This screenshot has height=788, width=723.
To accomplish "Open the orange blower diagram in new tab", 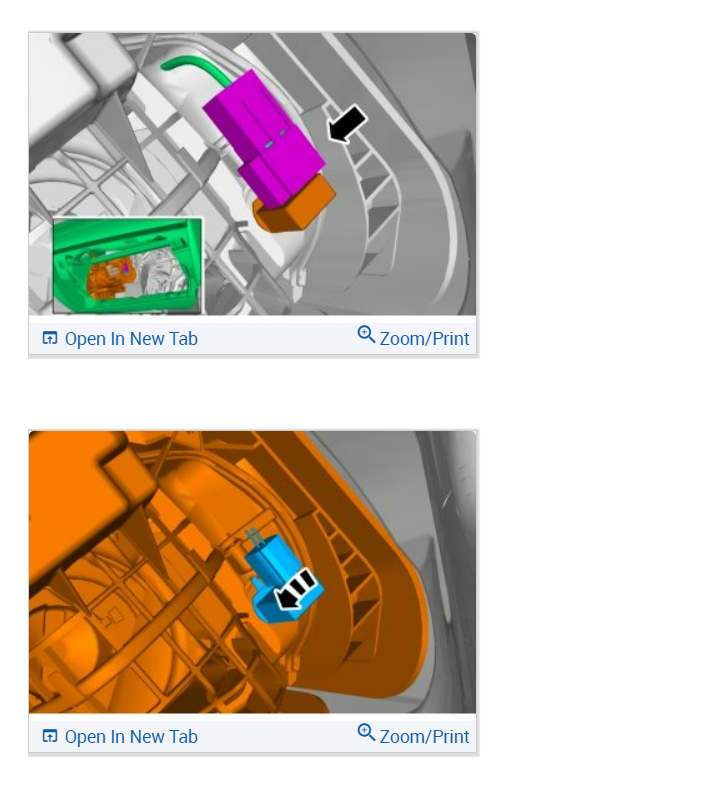I will 131,737.
